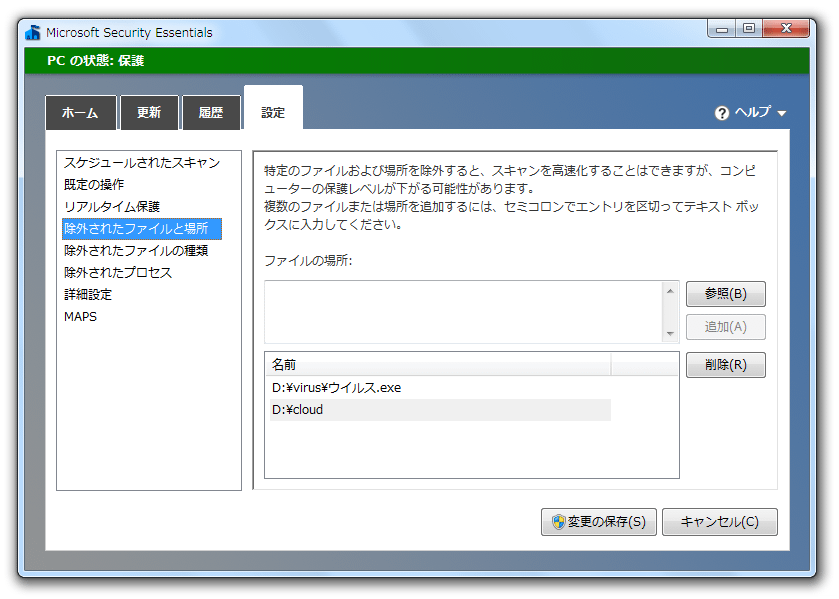Screen dimensions: 839x599
Task: Switch to the 更新 tab
Action: [x=149, y=112]
